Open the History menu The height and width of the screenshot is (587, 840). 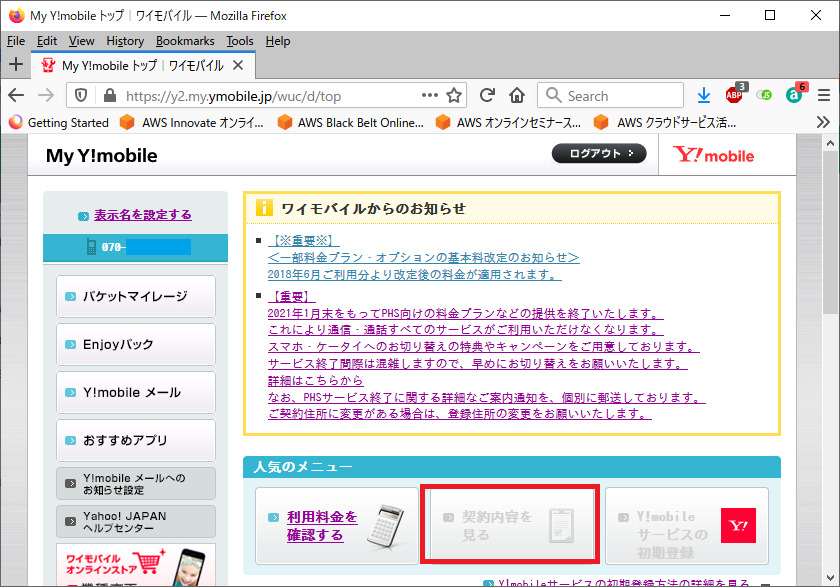125,41
